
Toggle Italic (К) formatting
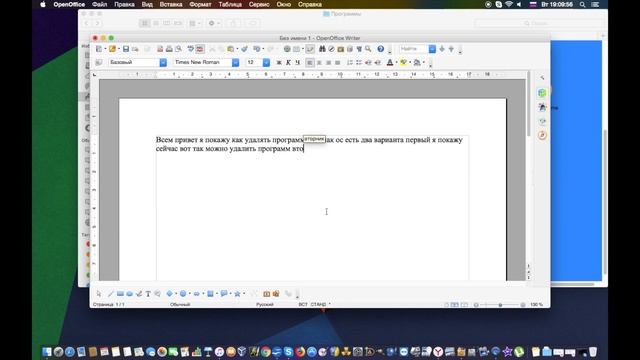pyautogui.click(x=288, y=62)
